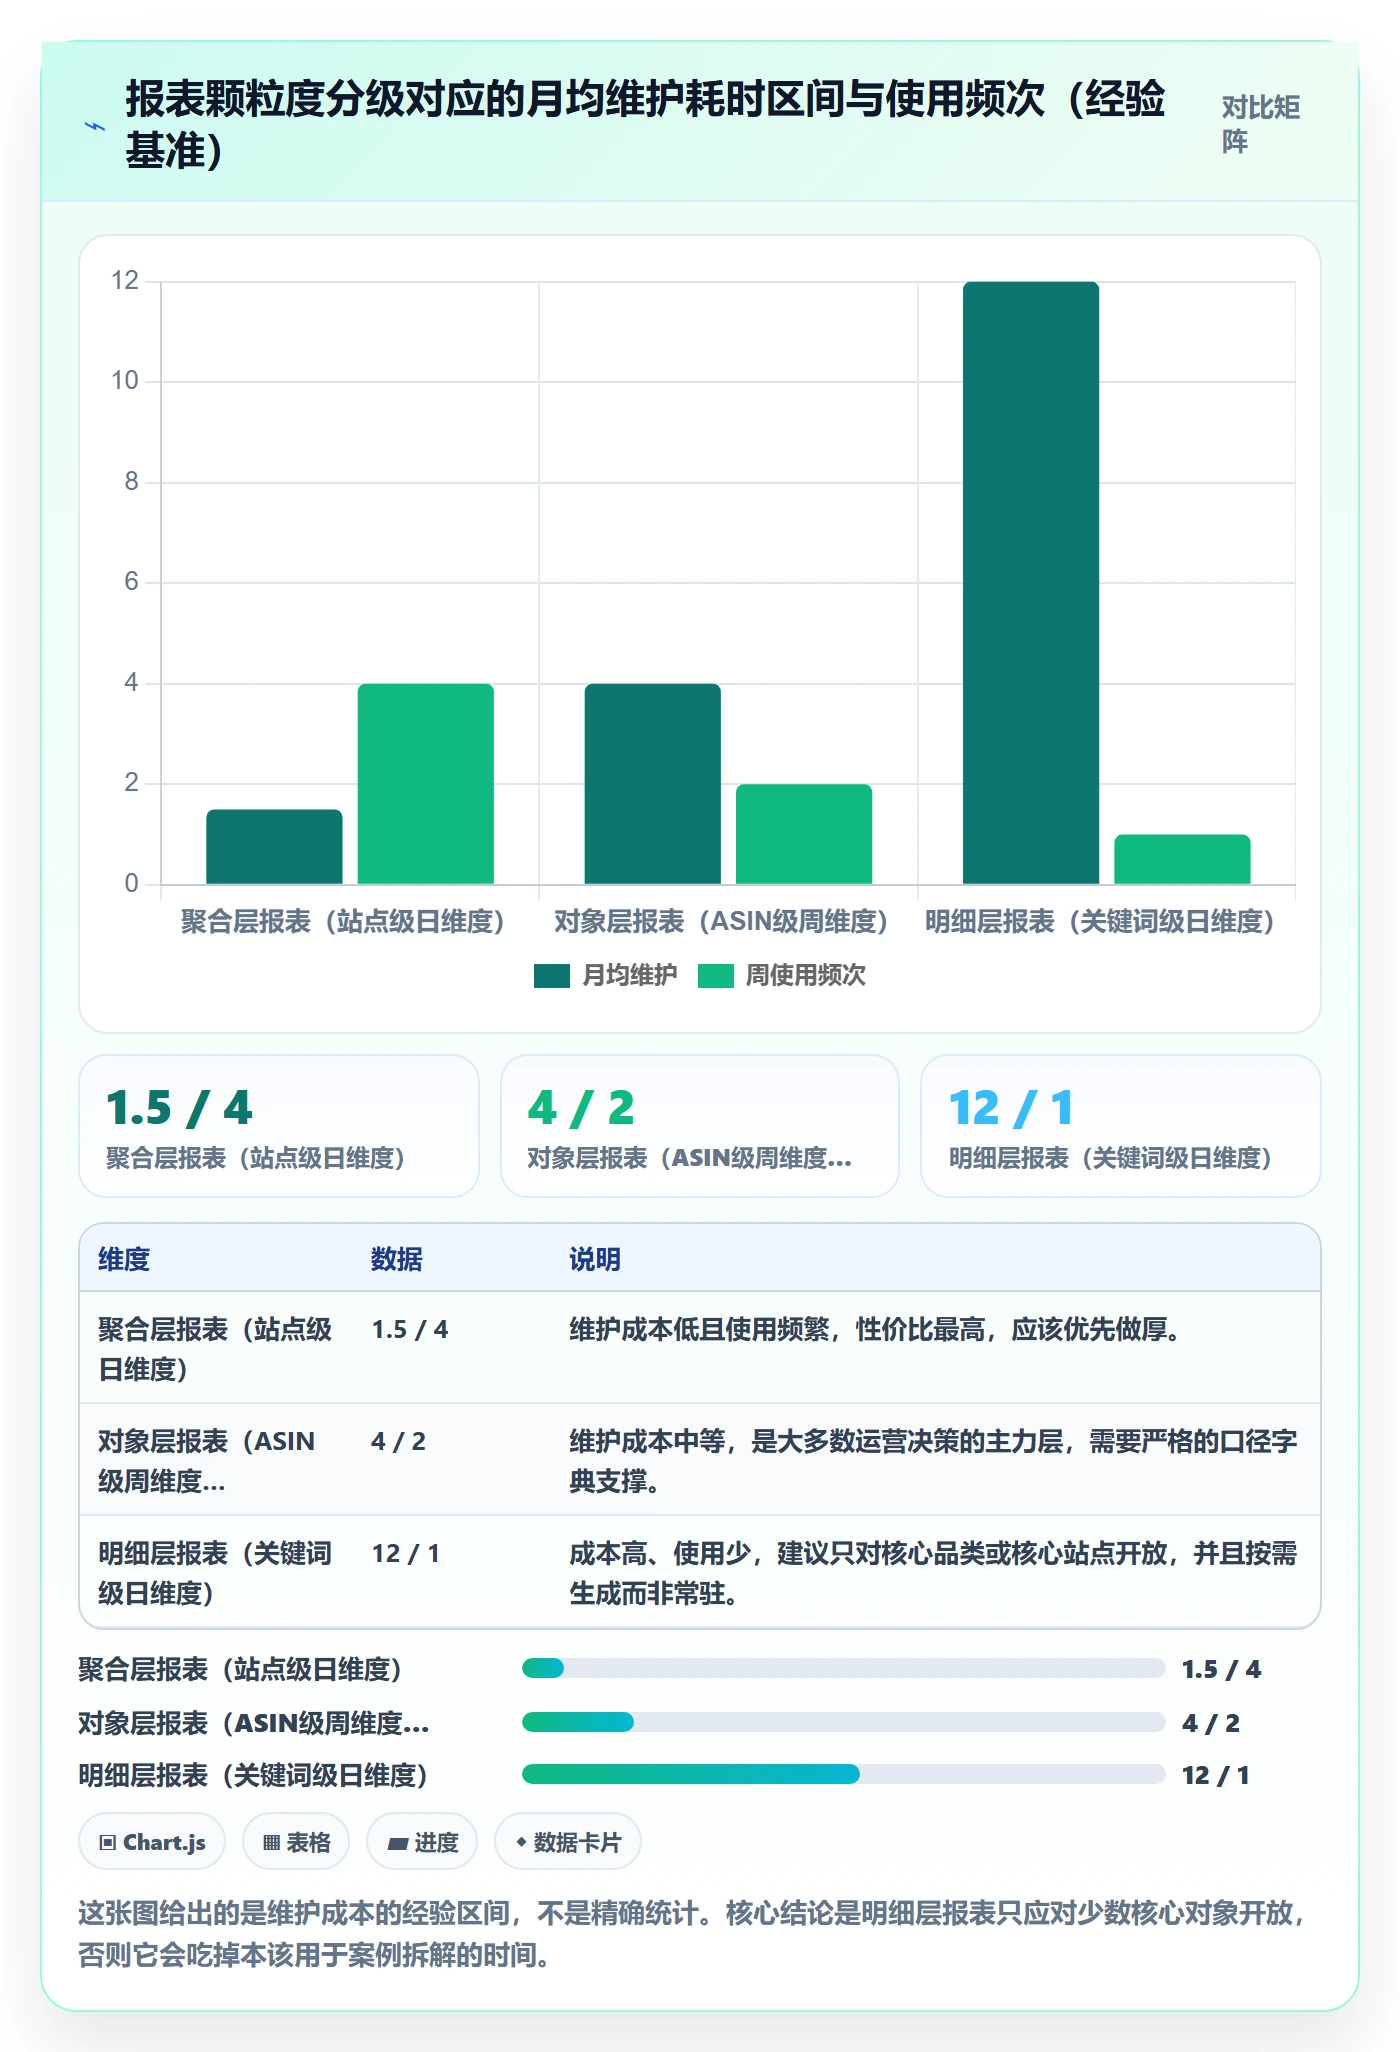Select the 1.5 / 4 cell in the table

[410, 1329]
